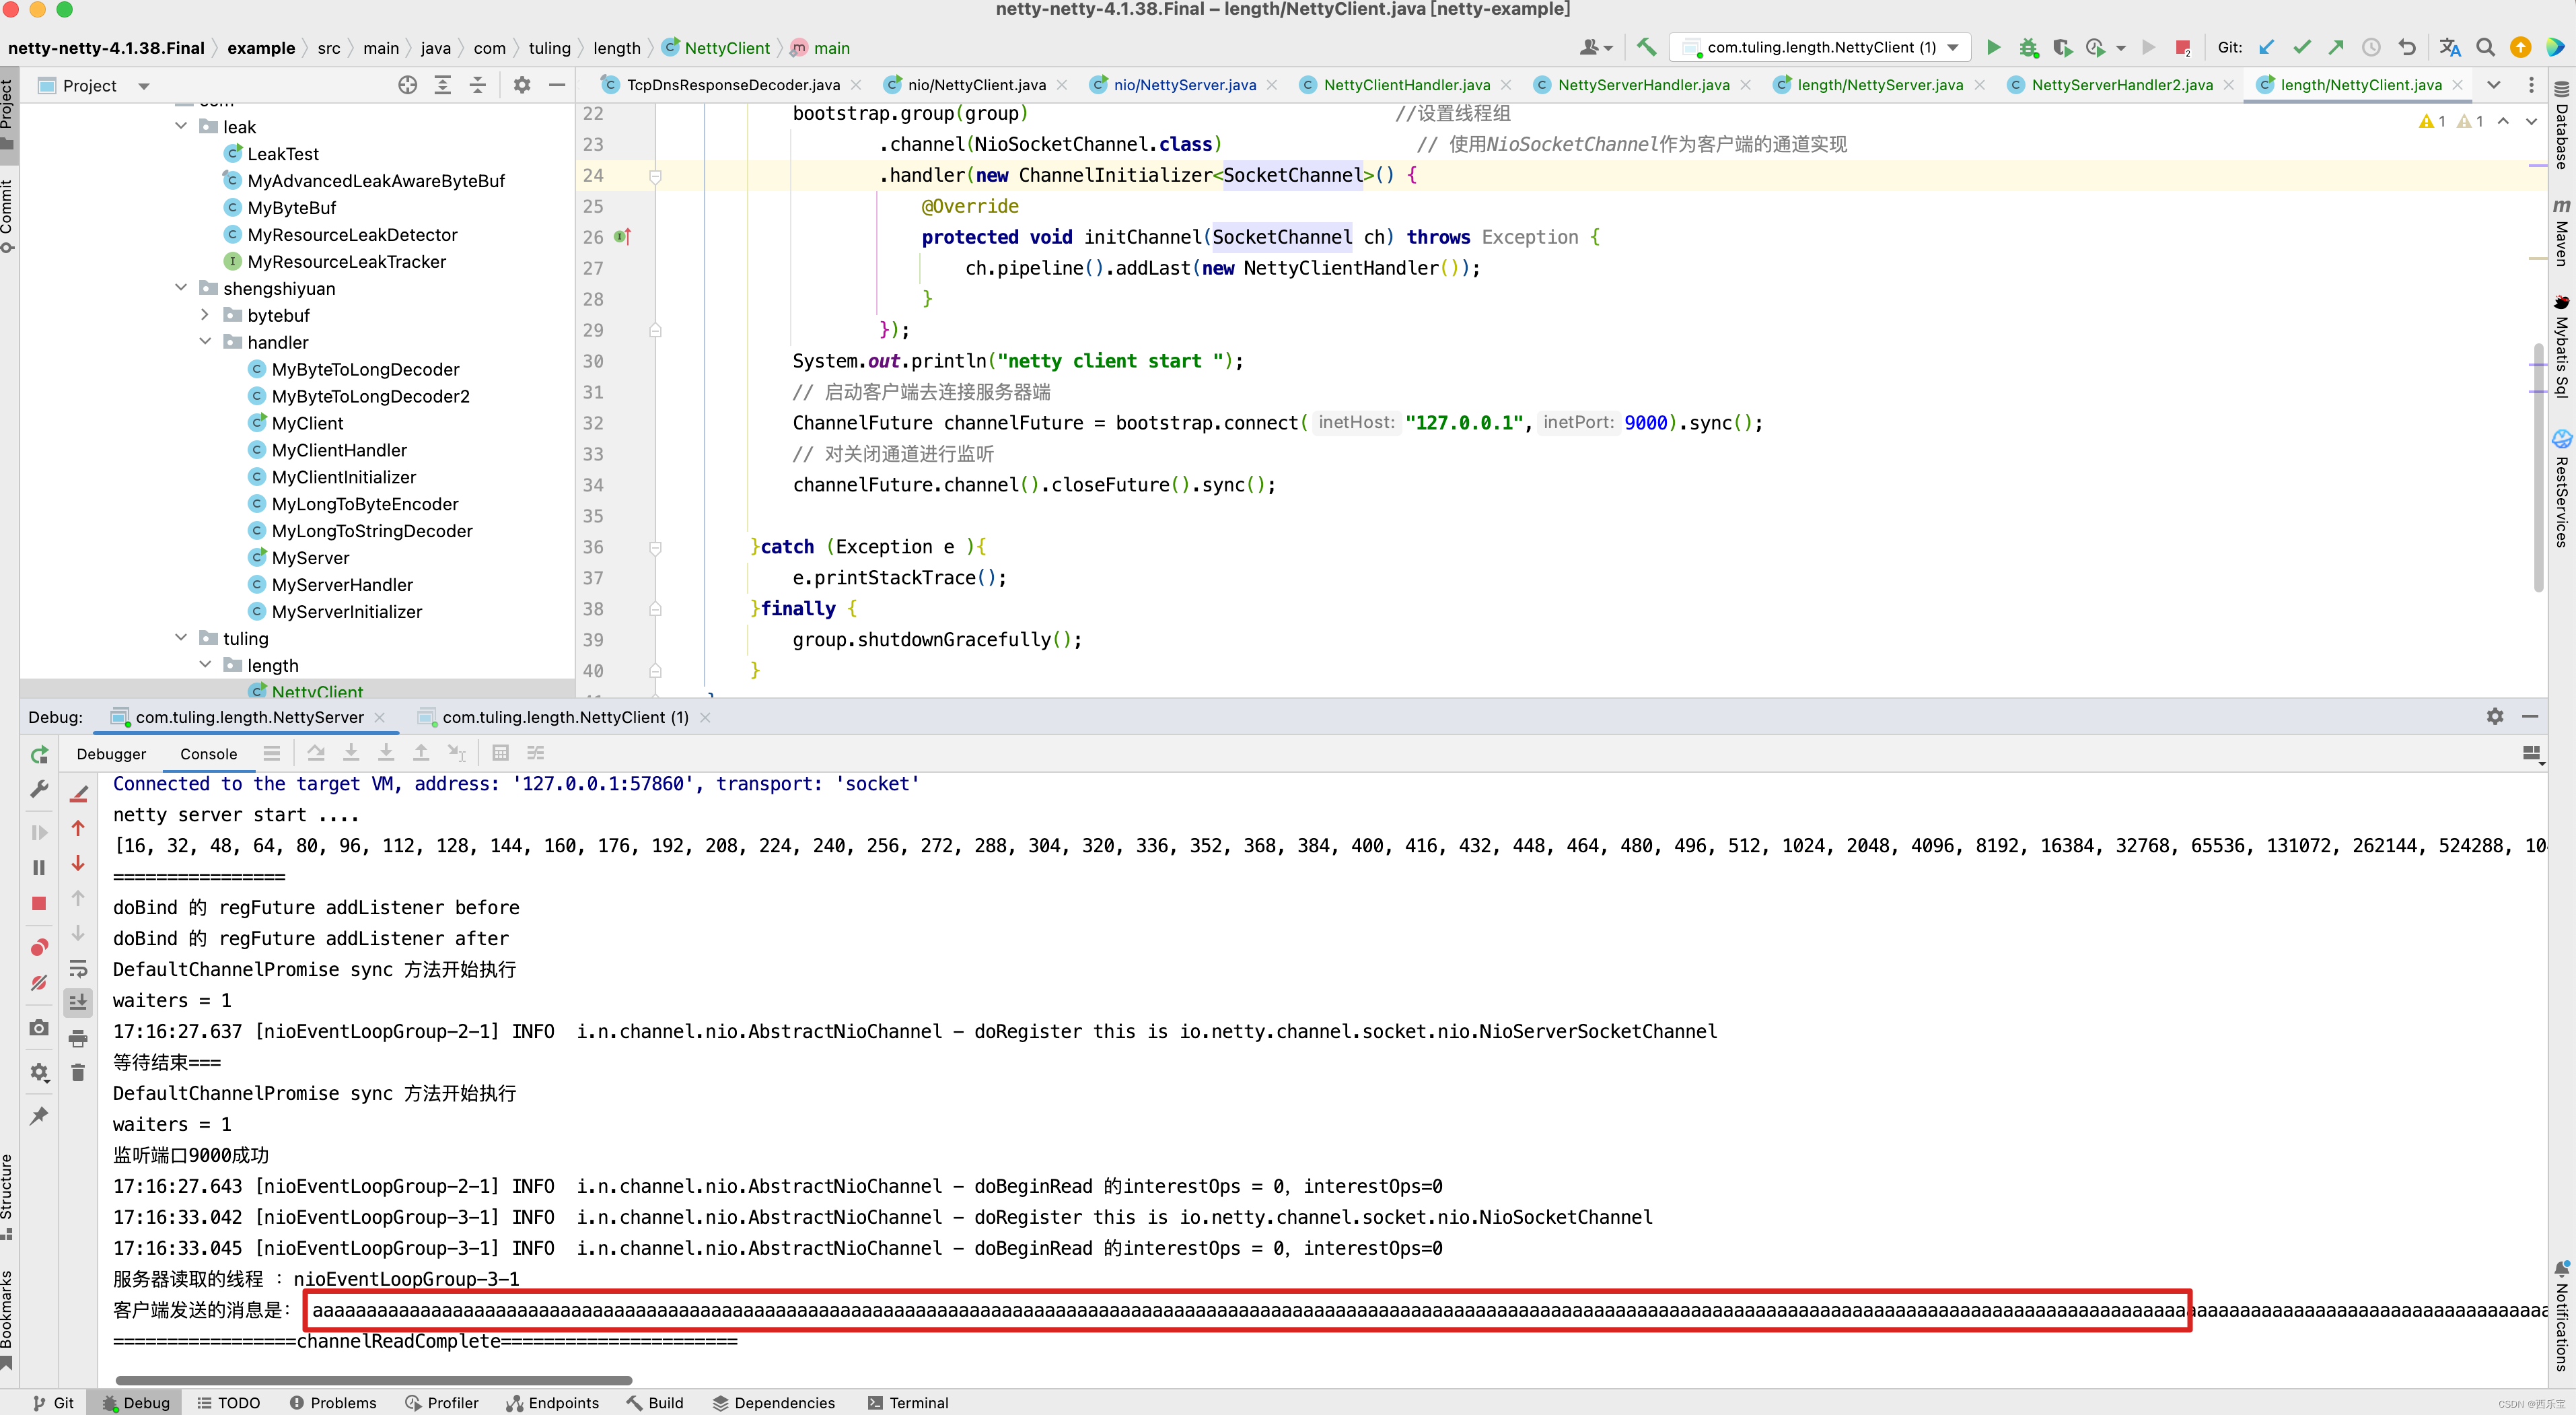Toggle scroll to end in console
The height and width of the screenshot is (1415, 2576).
click(78, 1002)
